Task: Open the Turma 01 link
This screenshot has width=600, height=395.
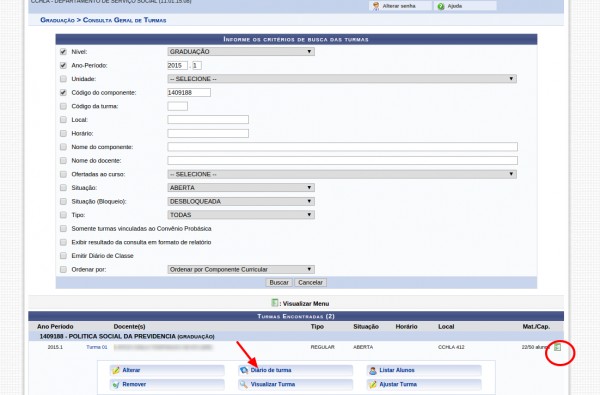Action: click(x=97, y=347)
